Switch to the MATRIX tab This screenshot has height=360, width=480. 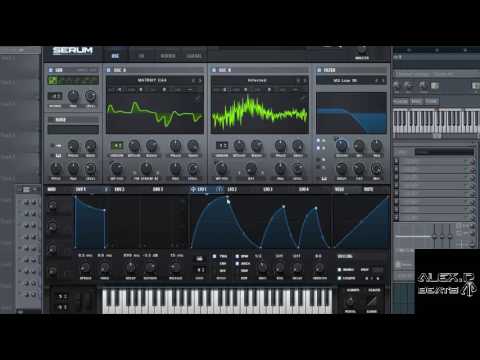168,56
